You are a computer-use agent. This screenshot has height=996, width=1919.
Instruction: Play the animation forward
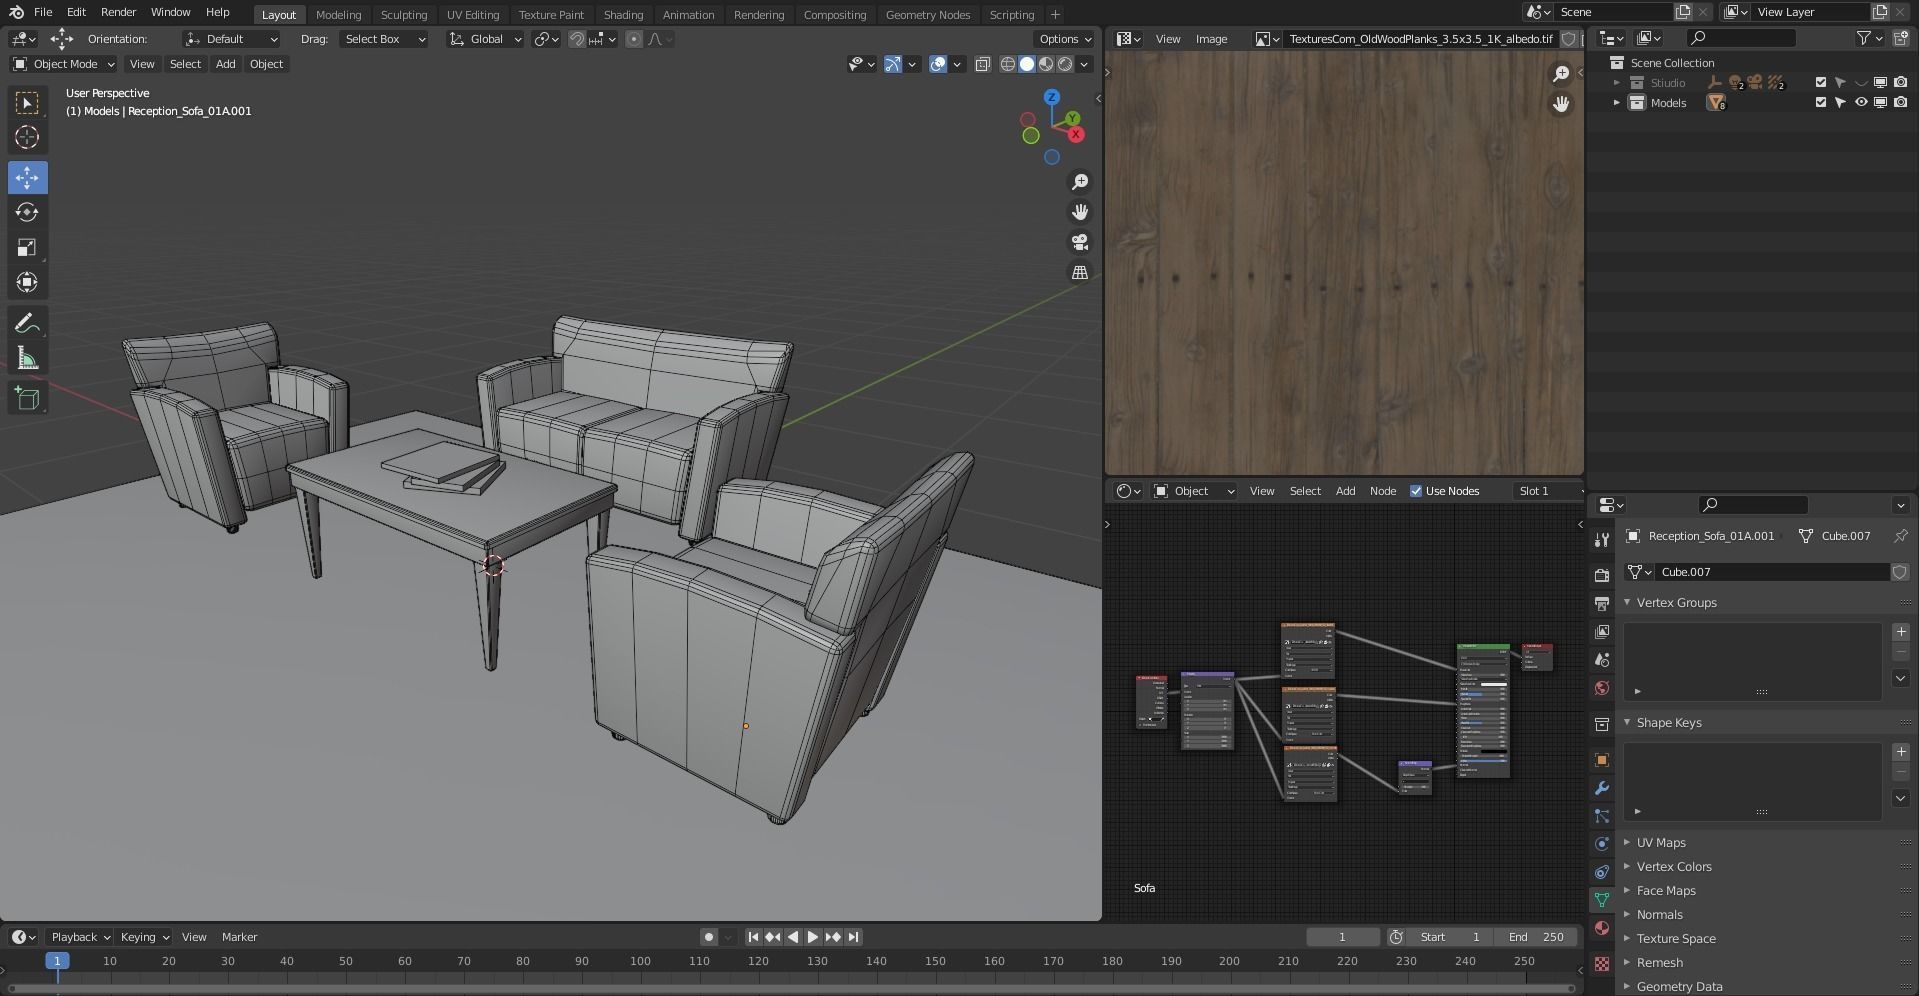[x=813, y=937]
